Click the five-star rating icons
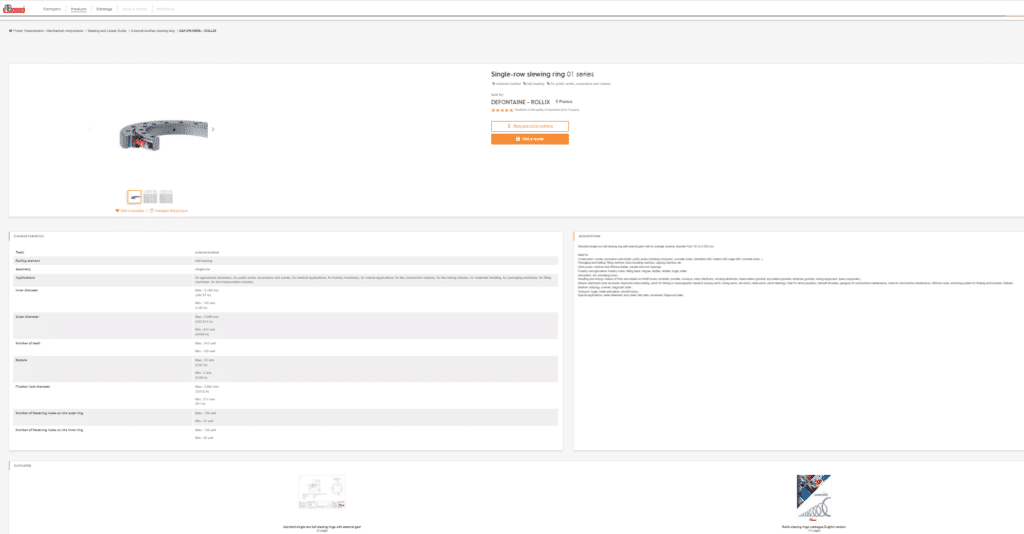The image size is (1024, 534). [x=499, y=110]
